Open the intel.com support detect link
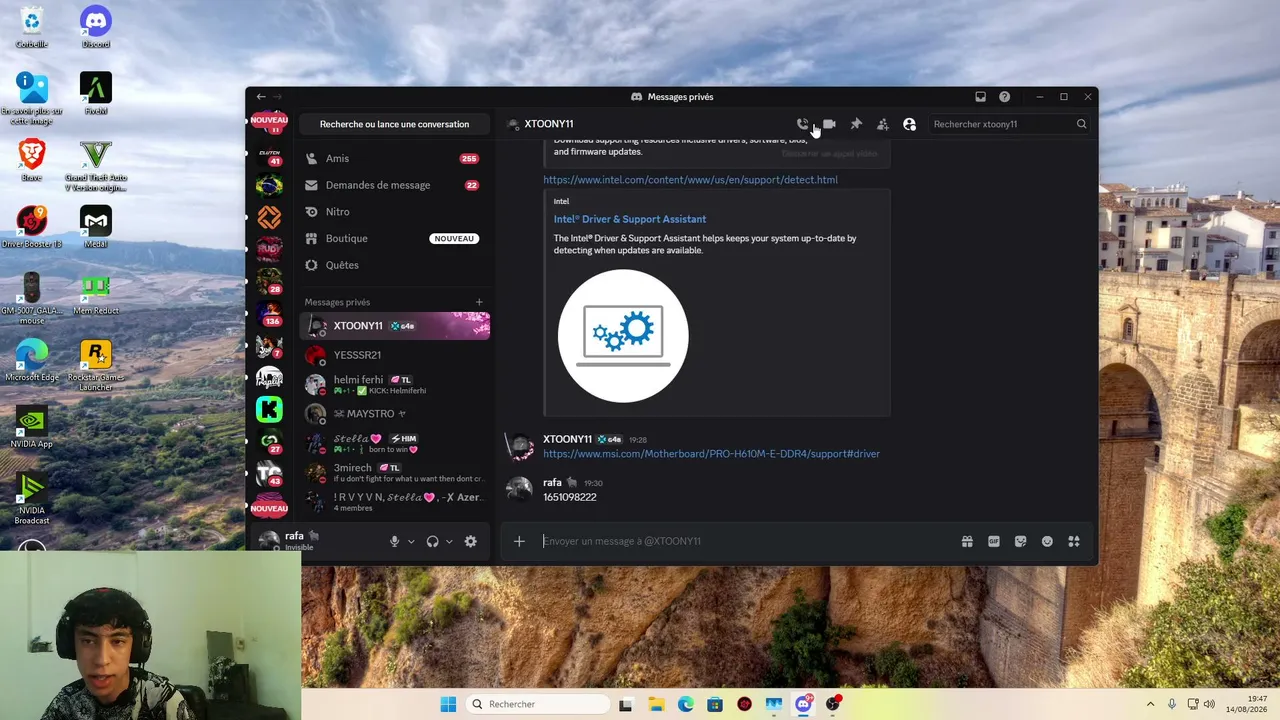Viewport: 1280px width, 720px height. 690,180
